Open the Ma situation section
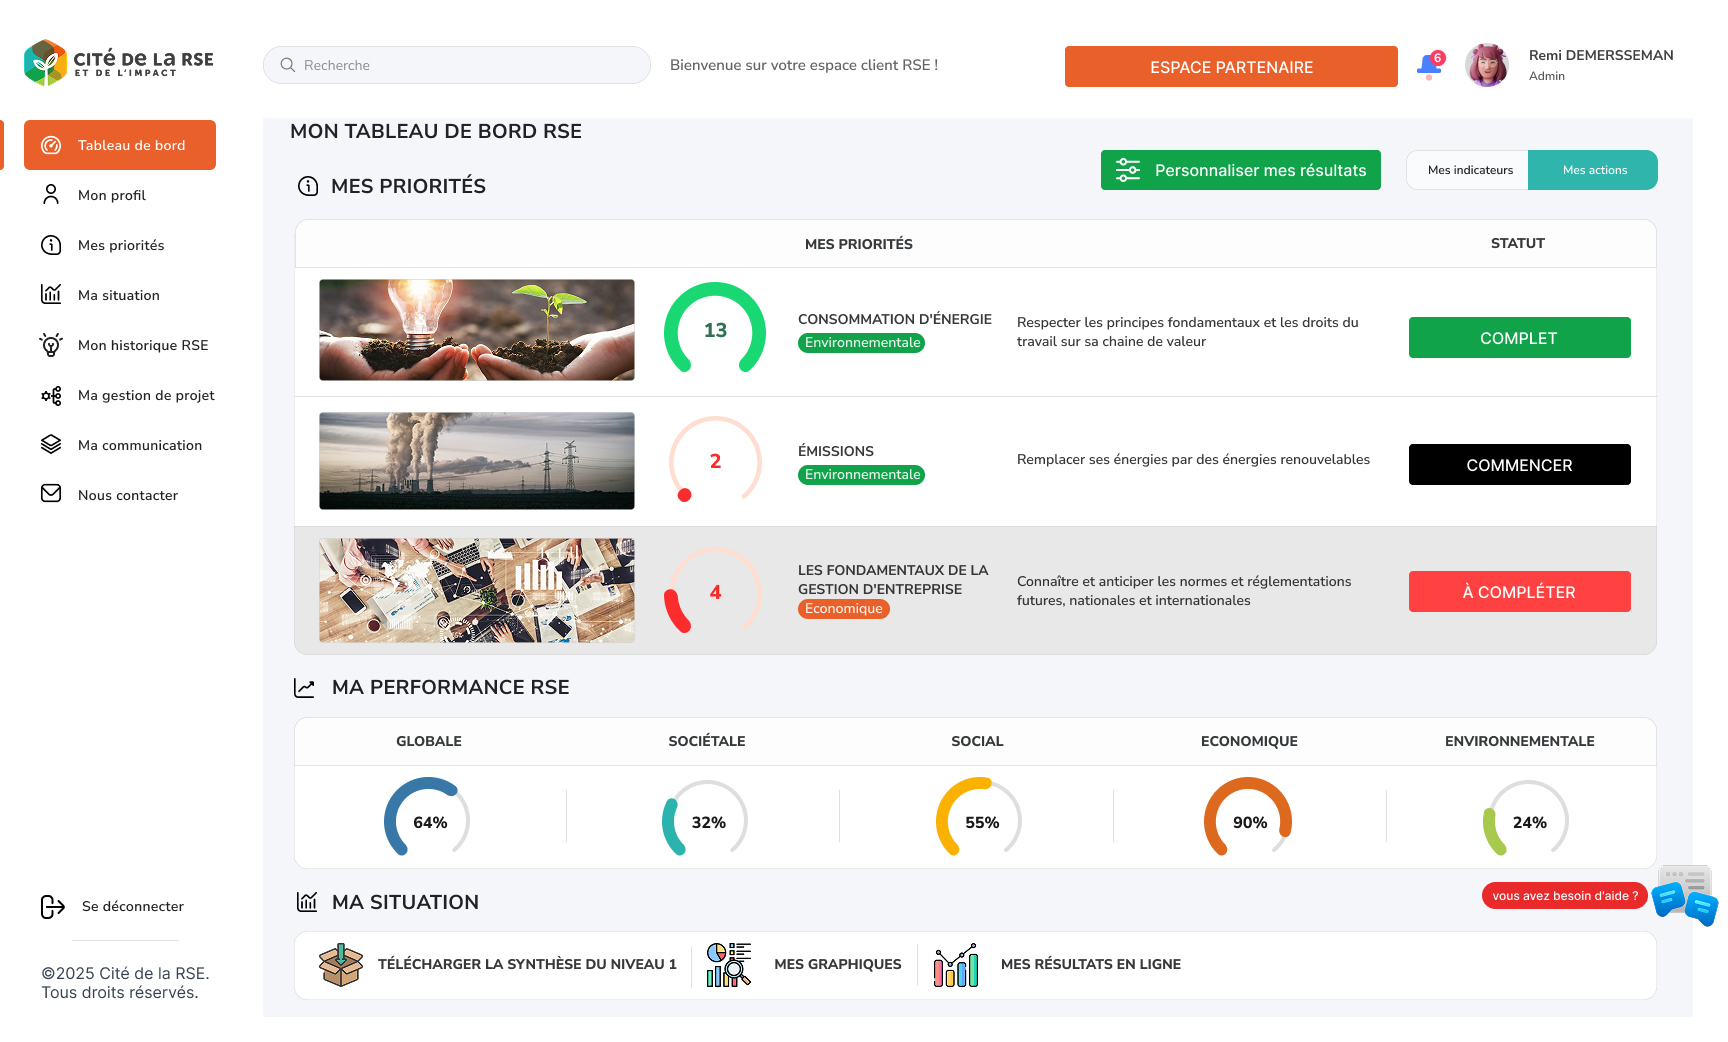Screen dimensions: 1728x1042 [119, 294]
